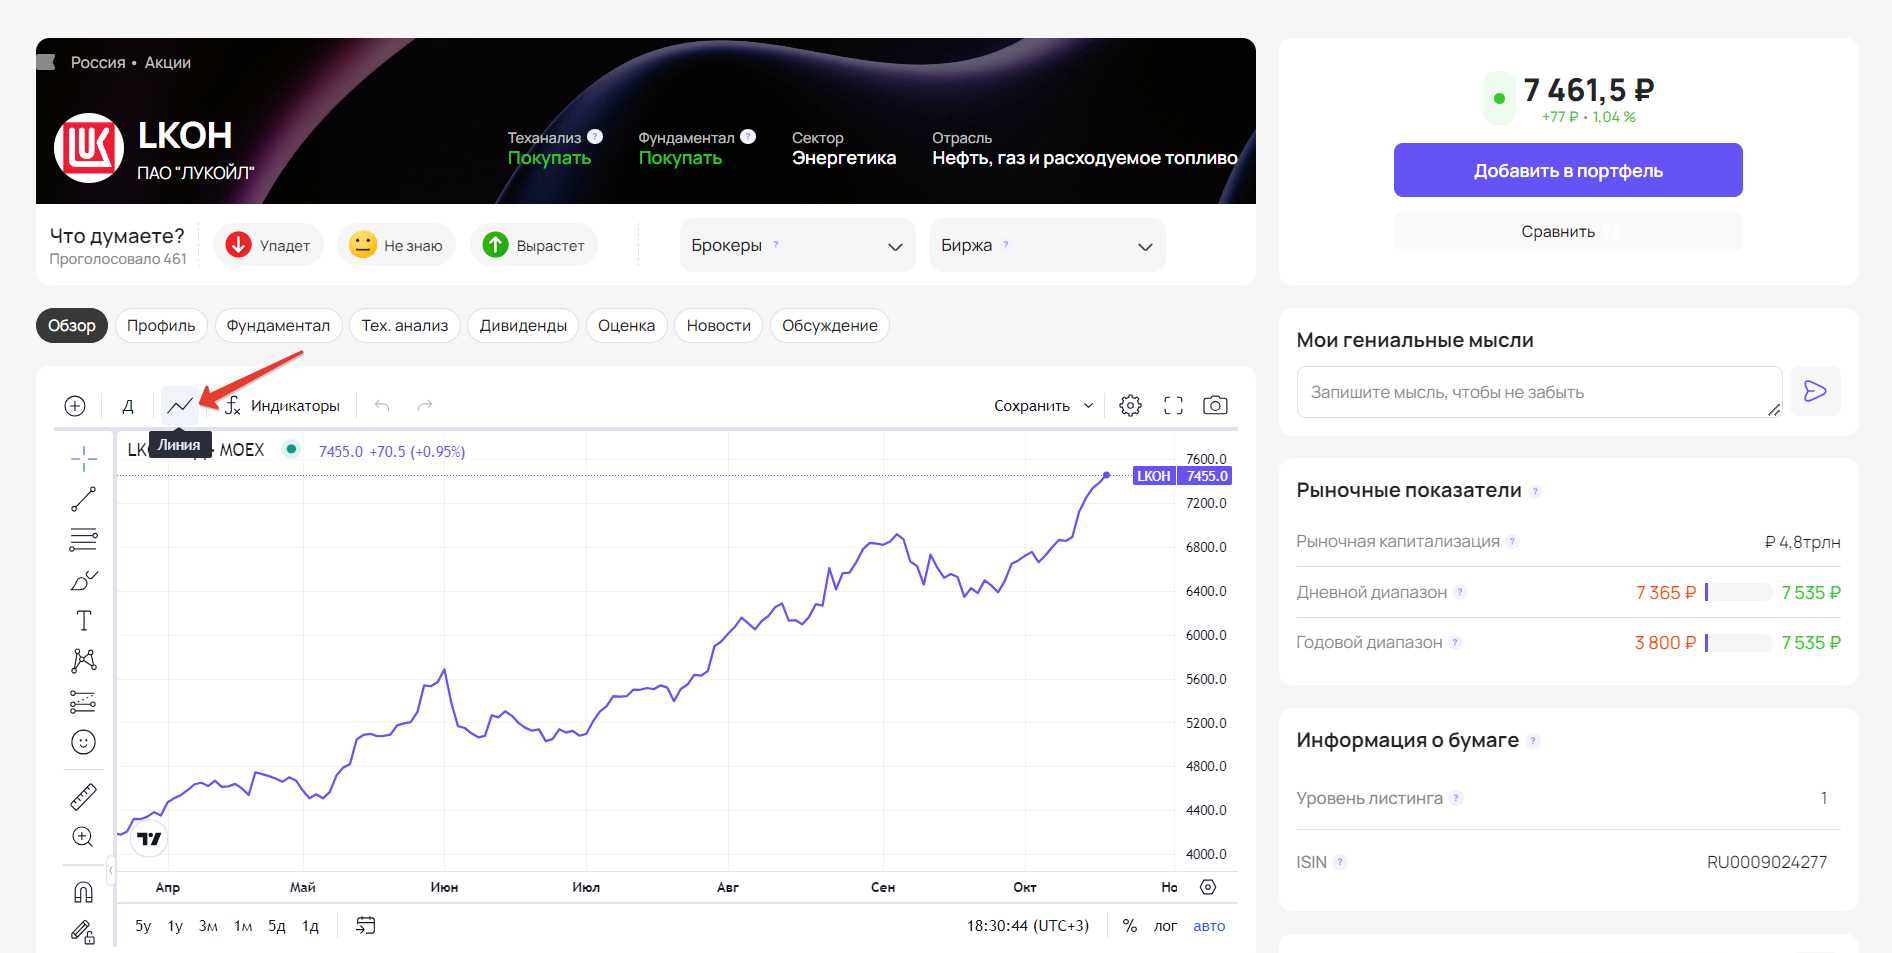The width and height of the screenshot is (1892, 953).
Task: Open the Обсуждение tab
Action: (x=830, y=326)
